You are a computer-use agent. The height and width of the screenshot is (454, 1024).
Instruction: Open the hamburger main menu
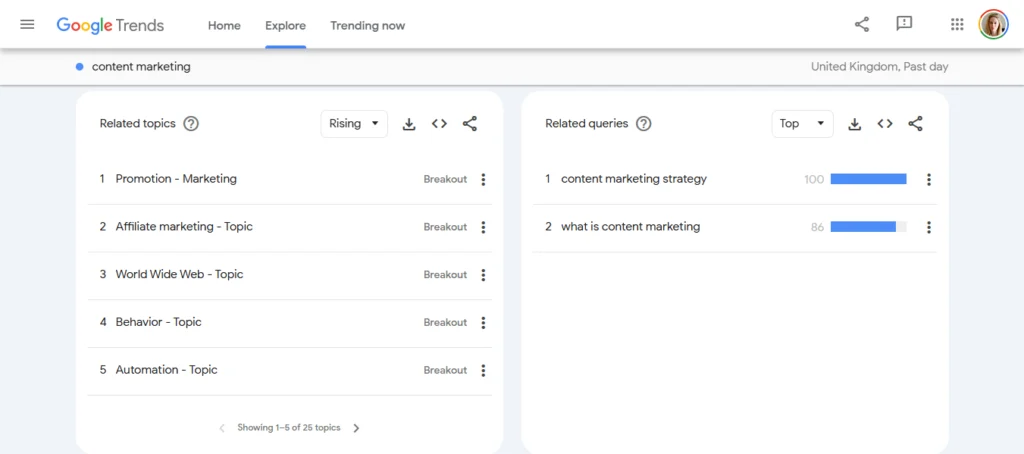(x=27, y=25)
